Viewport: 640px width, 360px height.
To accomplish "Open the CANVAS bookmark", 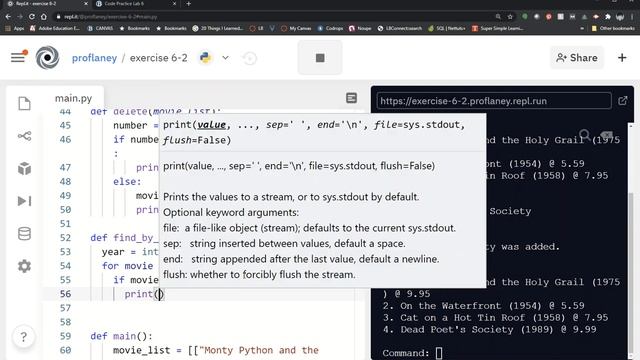I will pyautogui.click(x=100, y=28).
